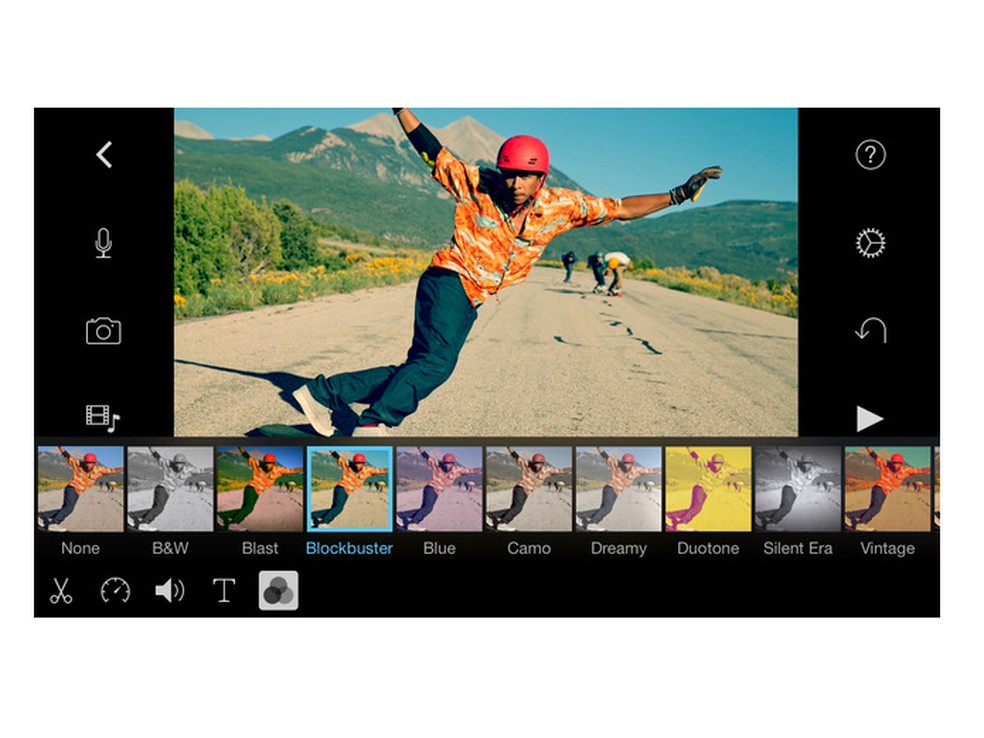984x738 pixels.
Task: Select the scissors trim tool
Action: (x=60, y=590)
